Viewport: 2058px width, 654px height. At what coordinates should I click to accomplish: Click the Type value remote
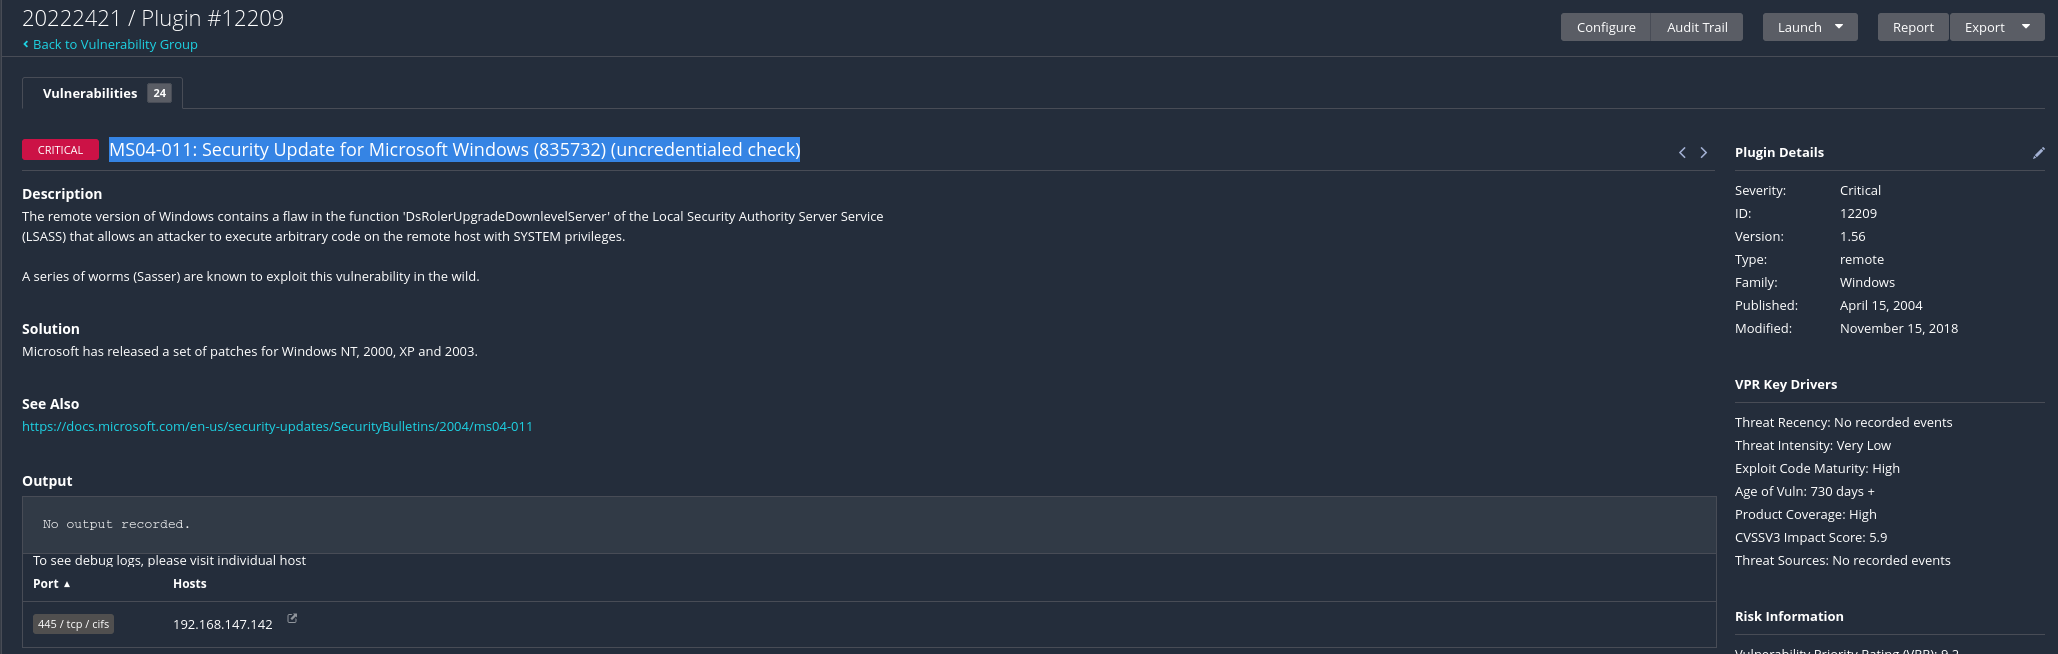click(x=1861, y=259)
